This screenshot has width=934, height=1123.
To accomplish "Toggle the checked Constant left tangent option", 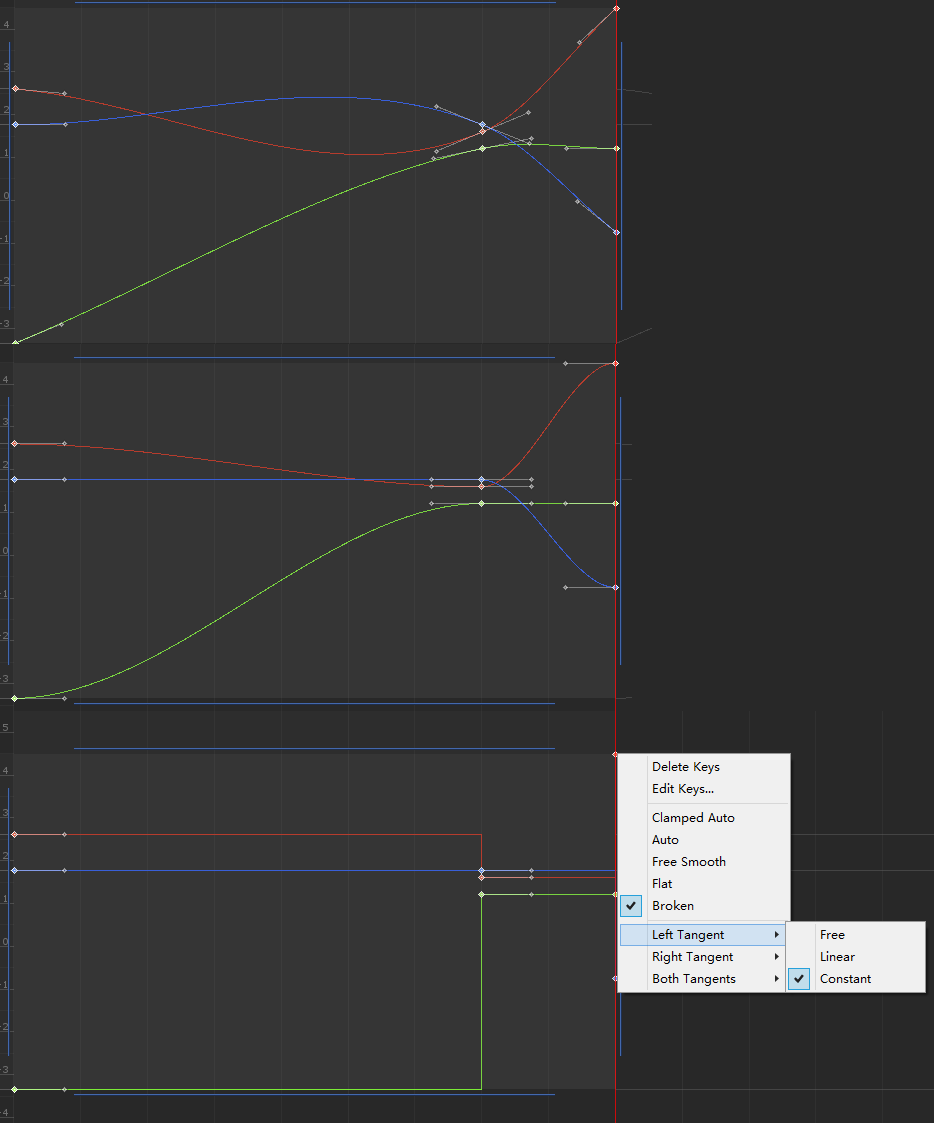I will coord(855,979).
